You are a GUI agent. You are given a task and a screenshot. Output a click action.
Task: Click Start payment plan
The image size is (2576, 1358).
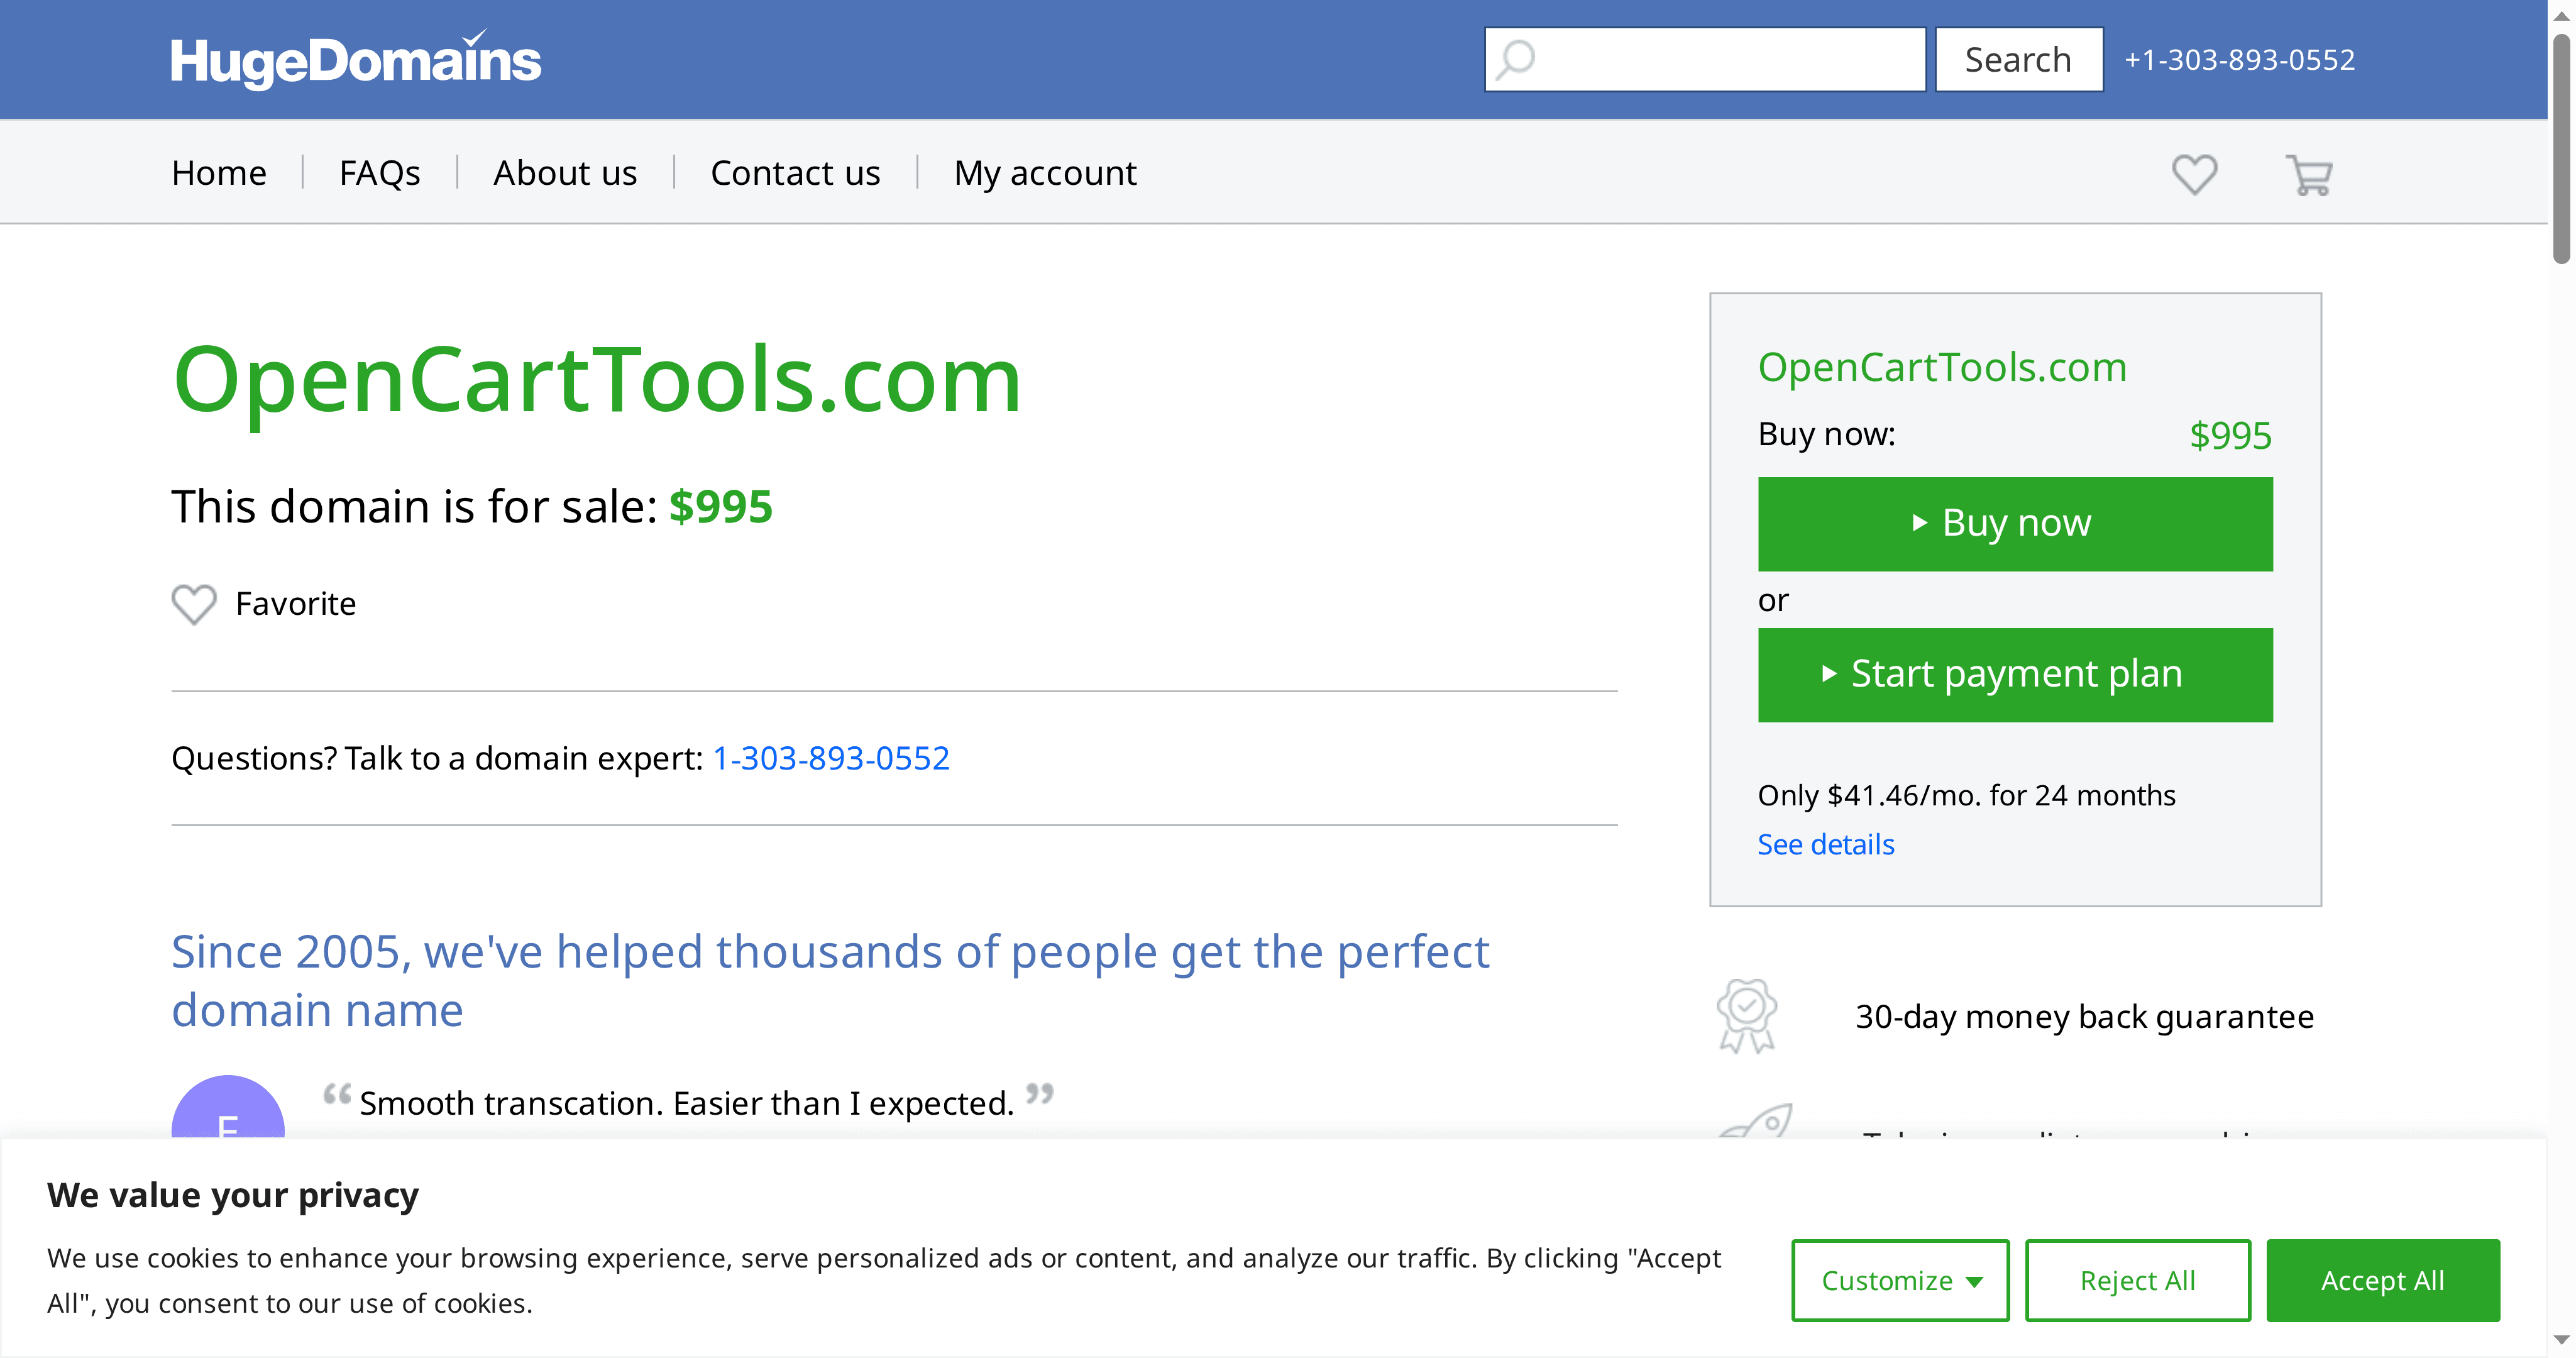(x=2015, y=674)
